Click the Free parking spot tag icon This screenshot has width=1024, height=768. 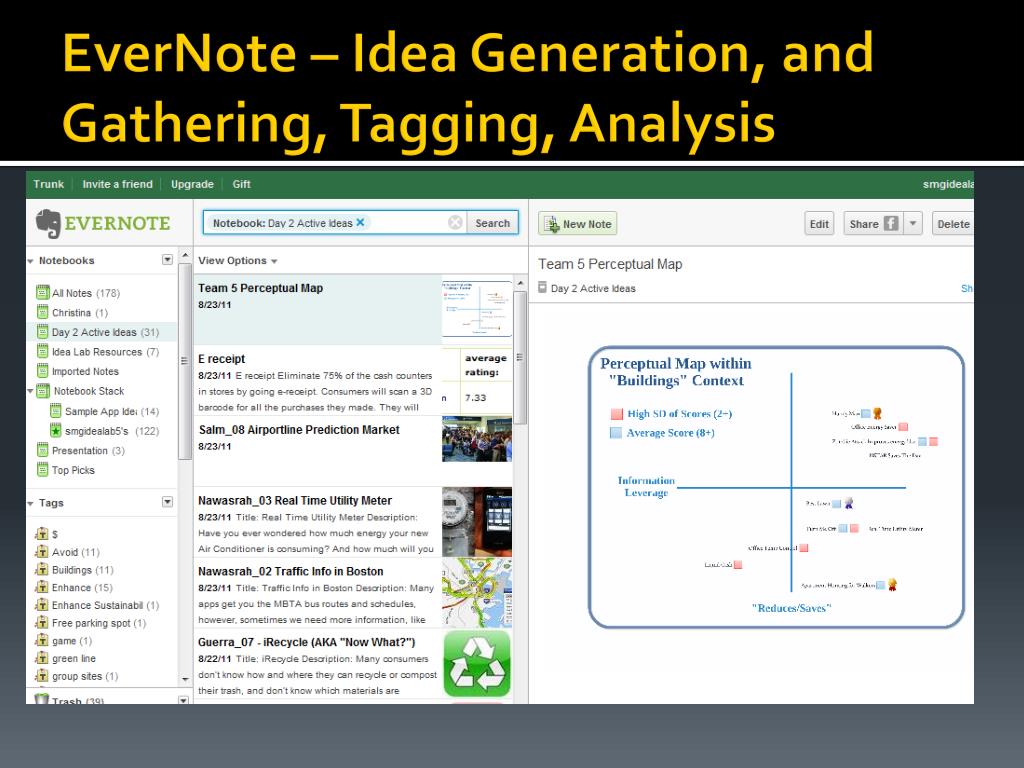(x=42, y=622)
